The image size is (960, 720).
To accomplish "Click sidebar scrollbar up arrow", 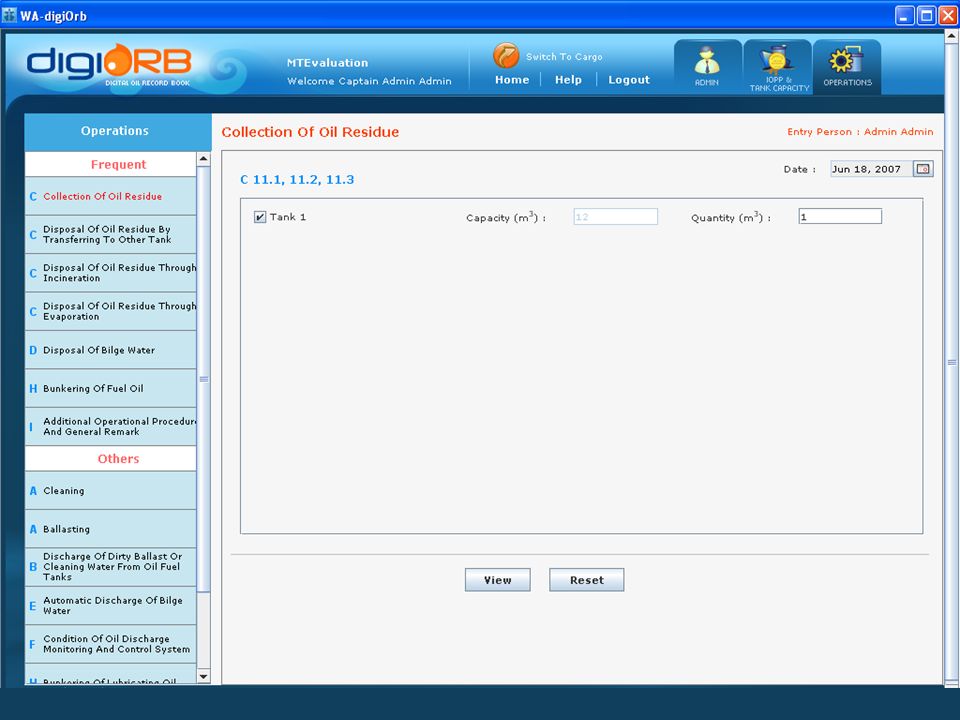I will (204, 159).
